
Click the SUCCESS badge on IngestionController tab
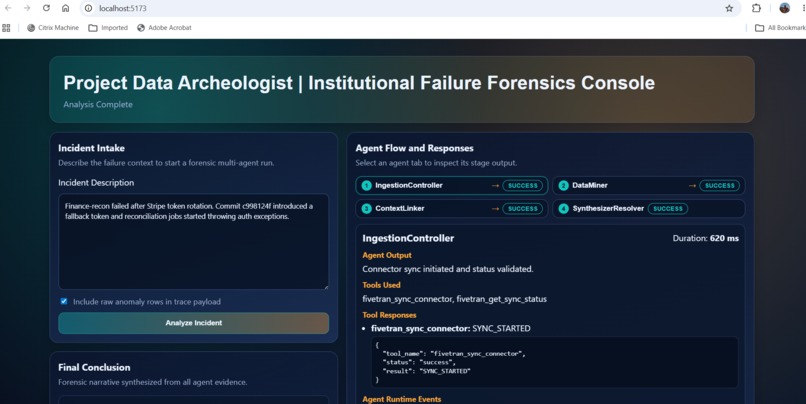(x=523, y=186)
